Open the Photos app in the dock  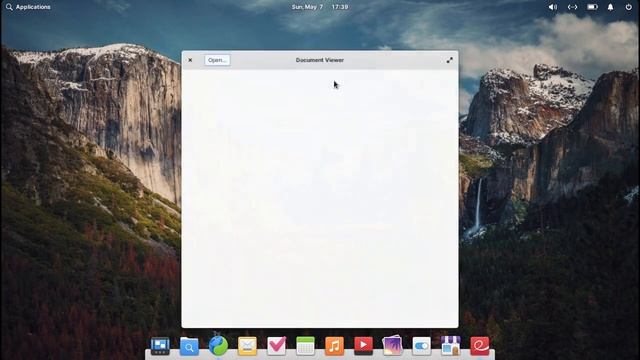click(x=392, y=346)
